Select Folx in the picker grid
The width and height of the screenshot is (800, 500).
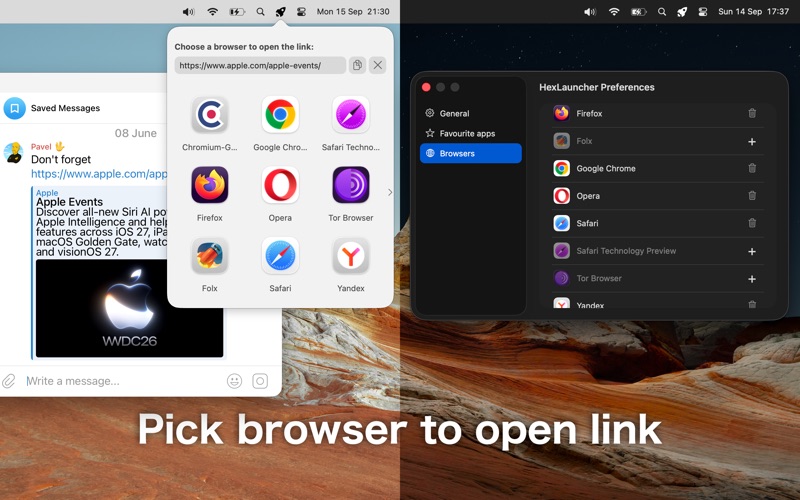coord(210,256)
